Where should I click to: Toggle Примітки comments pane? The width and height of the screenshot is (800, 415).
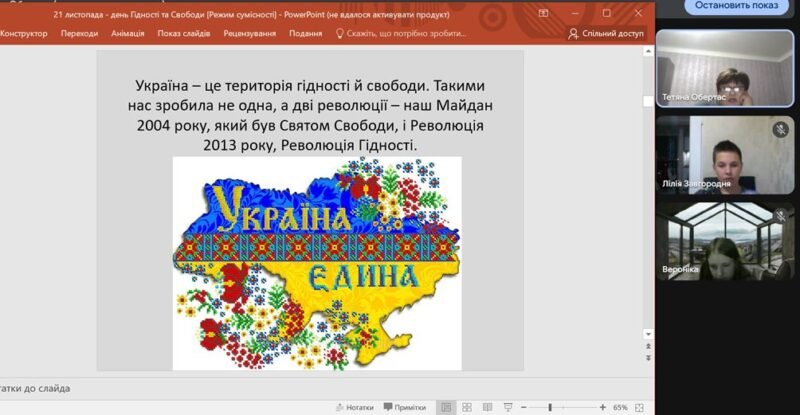[x=404, y=408]
